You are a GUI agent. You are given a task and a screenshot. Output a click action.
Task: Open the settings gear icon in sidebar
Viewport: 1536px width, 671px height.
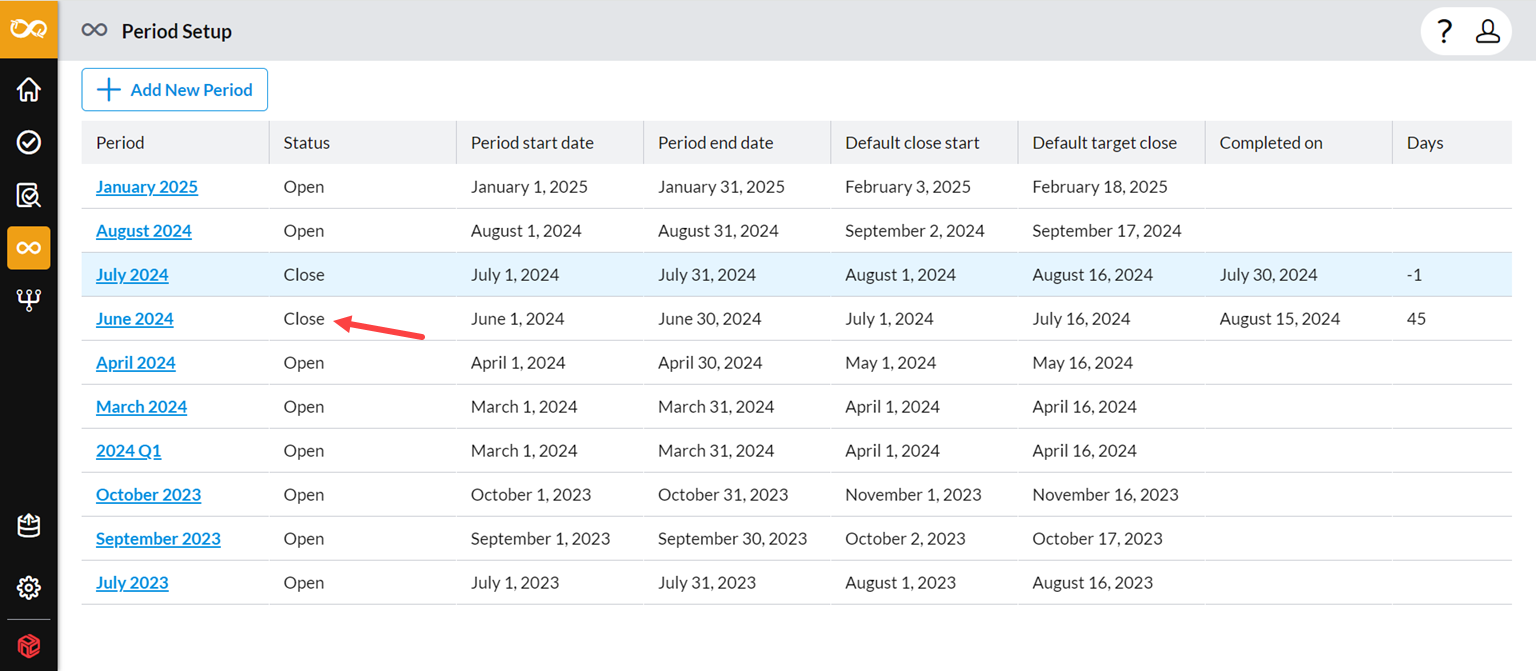[x=29, y=587]
